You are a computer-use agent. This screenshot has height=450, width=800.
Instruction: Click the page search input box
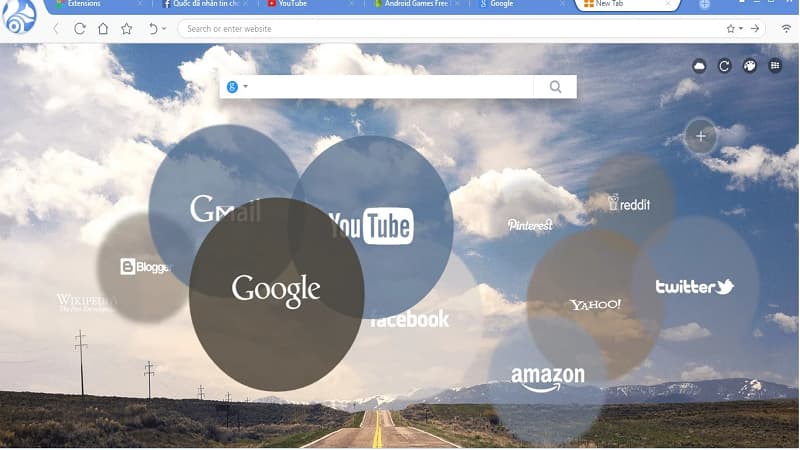coord(392,87)
